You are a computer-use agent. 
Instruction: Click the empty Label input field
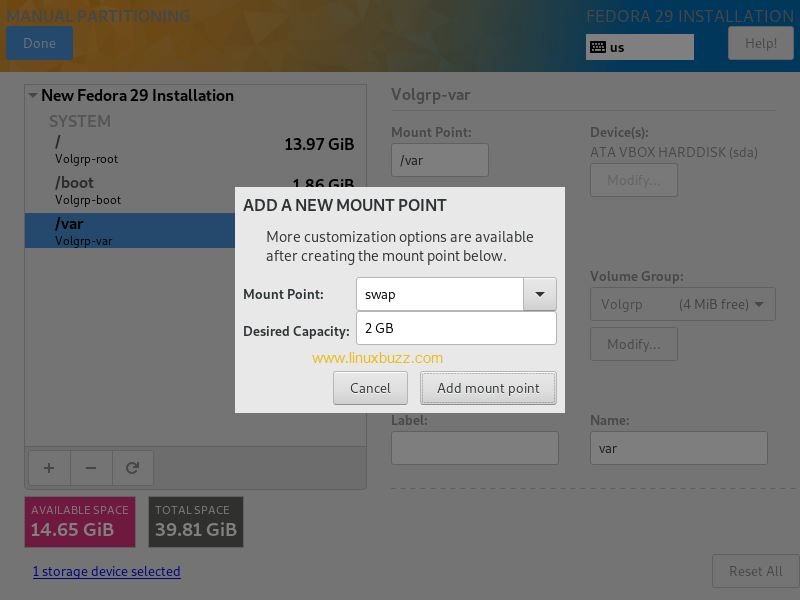[474, 448]
